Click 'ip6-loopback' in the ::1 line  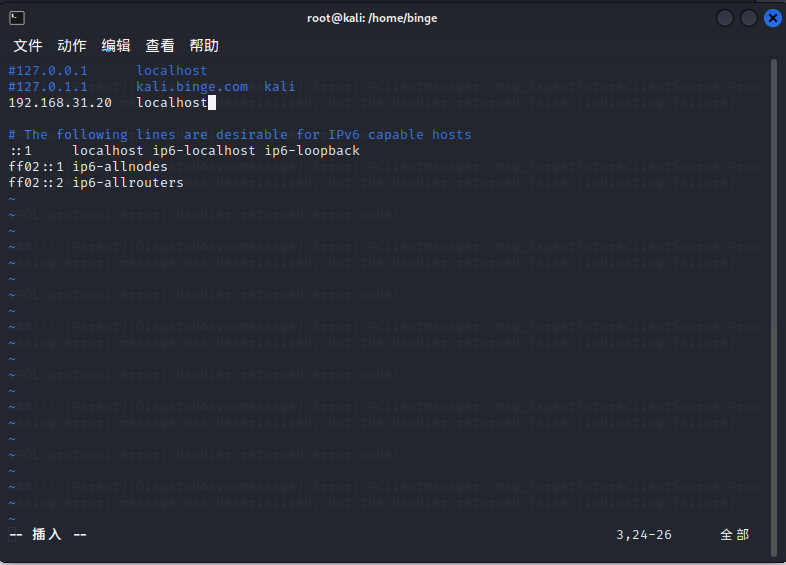pyautogui.click(x=312, y=151)
